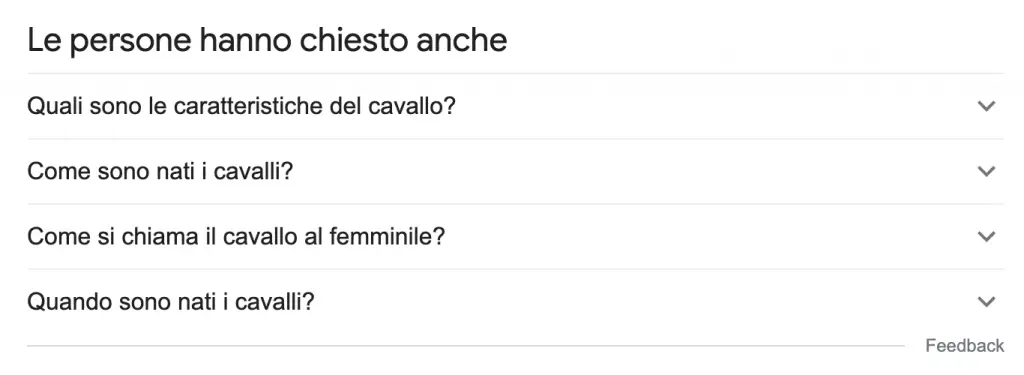Click the first down arrow in the list
The width and height of the screenshot is (1024, 375).
(x=986, y=106)
